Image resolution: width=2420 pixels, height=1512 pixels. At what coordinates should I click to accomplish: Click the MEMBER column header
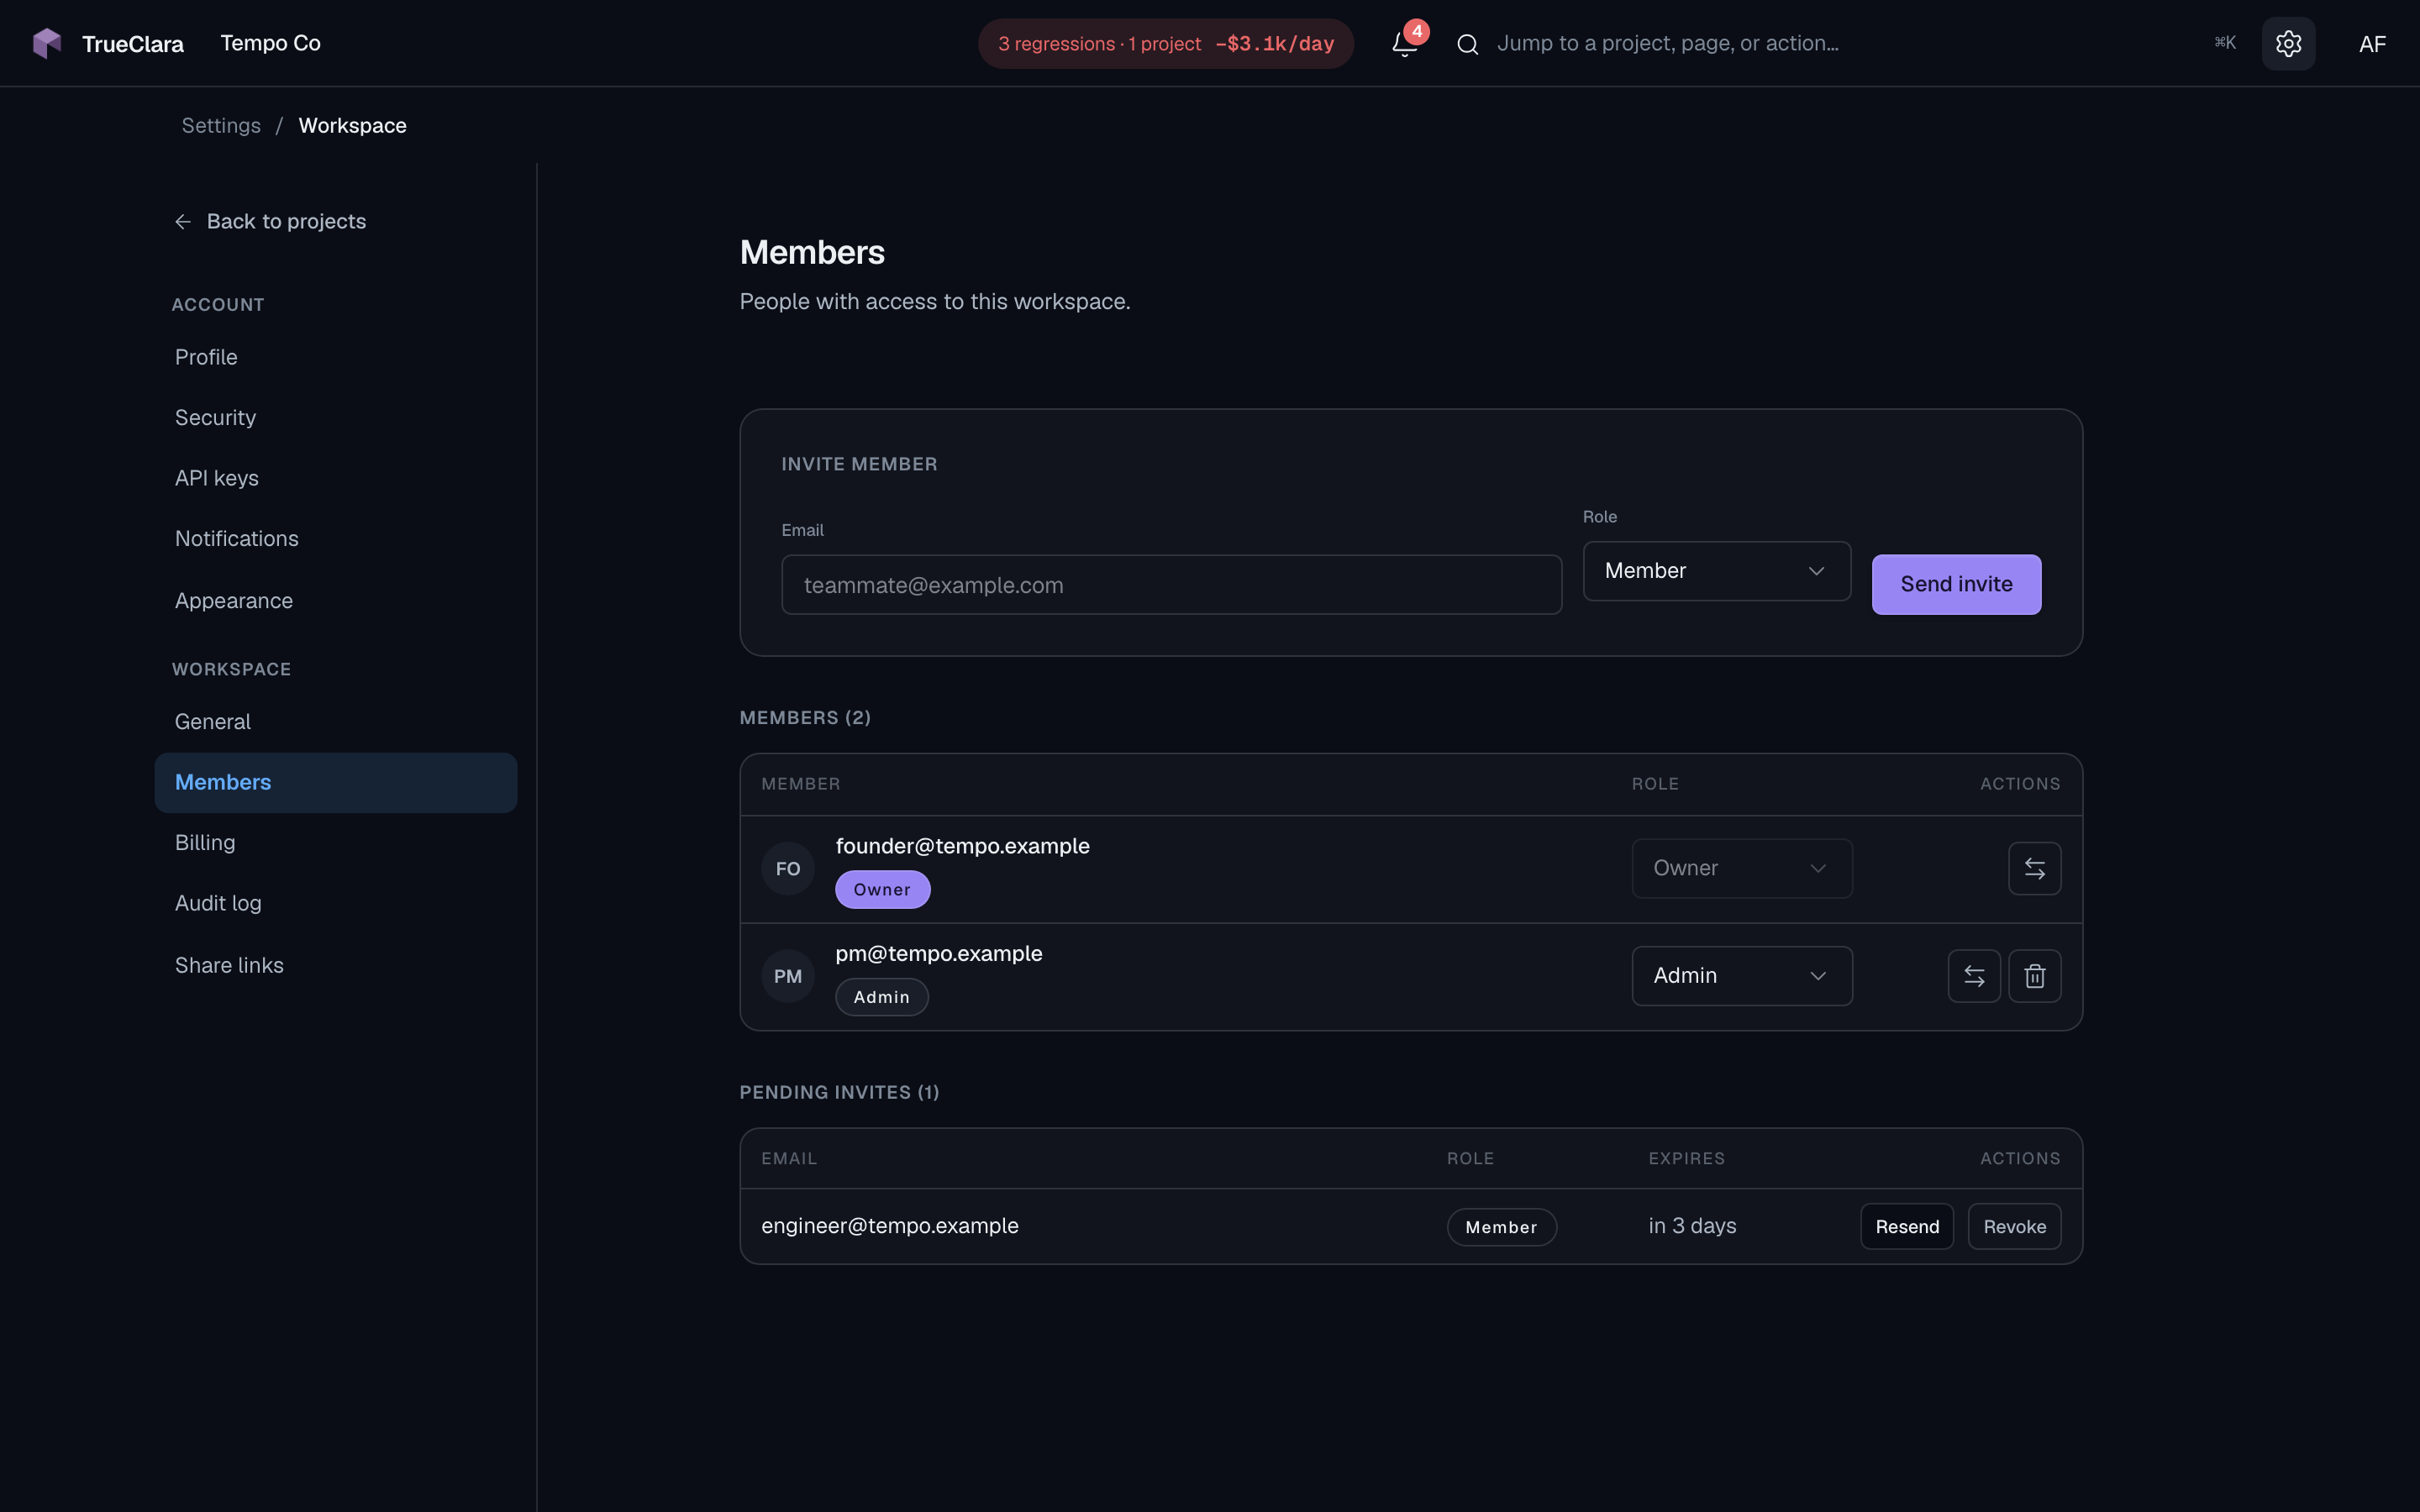pos(800,784)
